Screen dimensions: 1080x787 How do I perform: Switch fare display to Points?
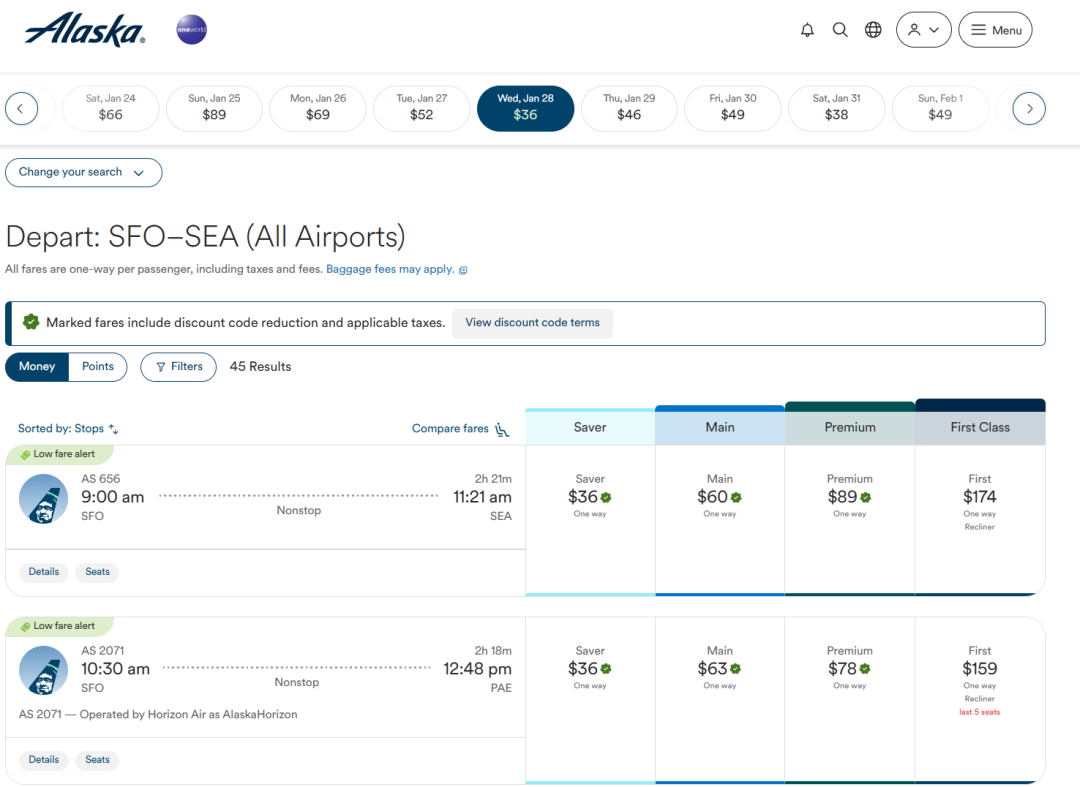98,367
